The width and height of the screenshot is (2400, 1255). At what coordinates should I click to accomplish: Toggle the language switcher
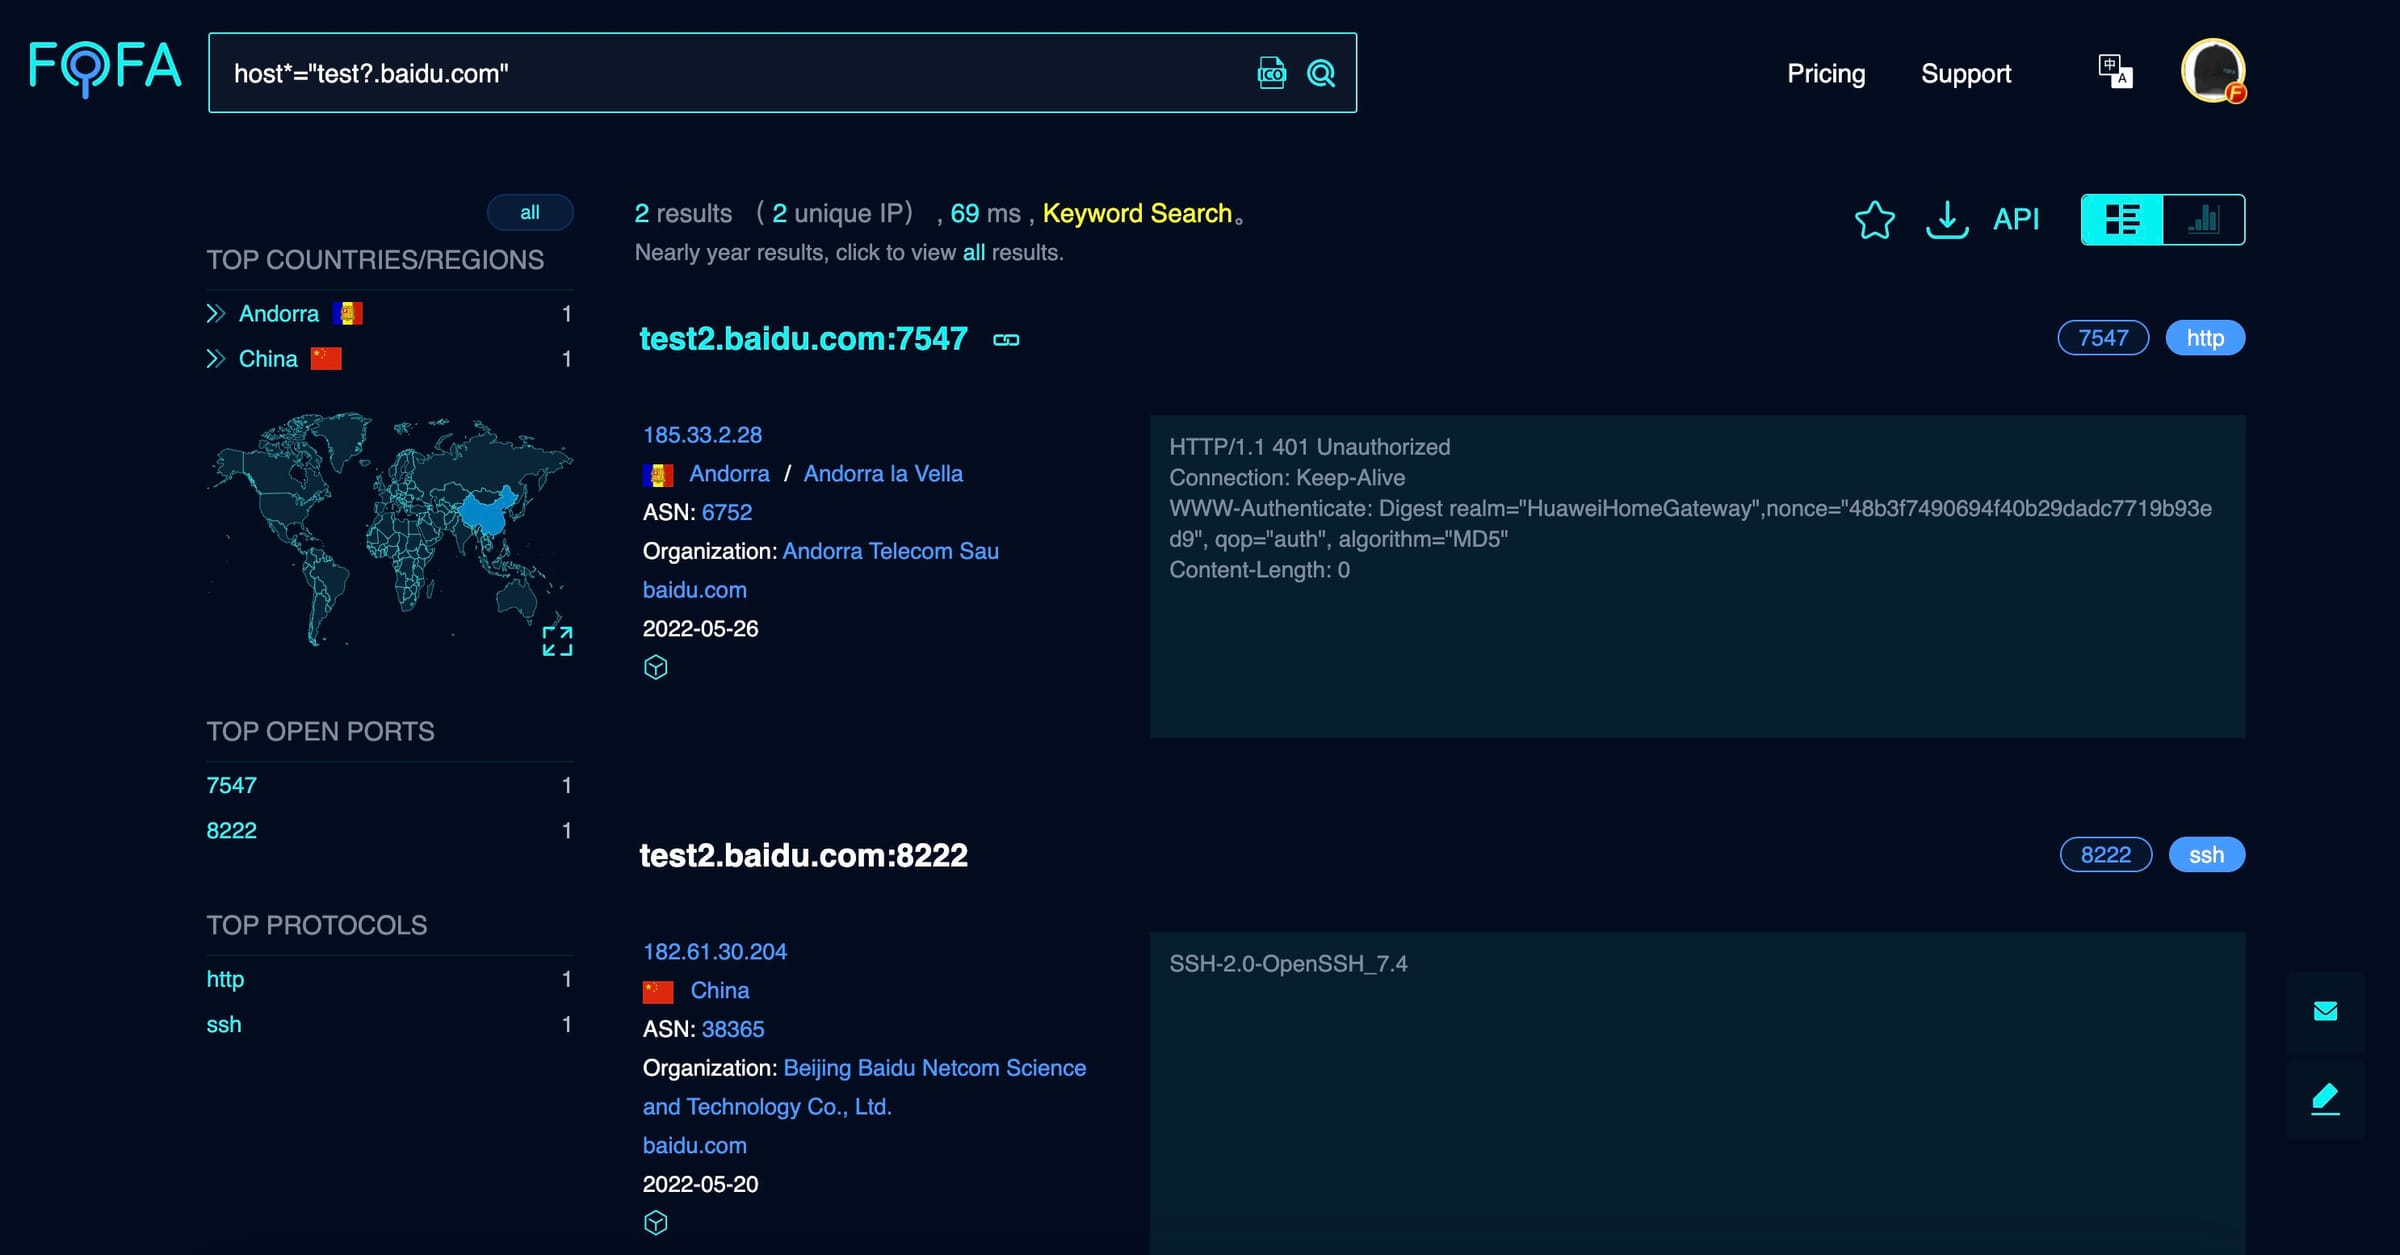[x=2114, y=70]
